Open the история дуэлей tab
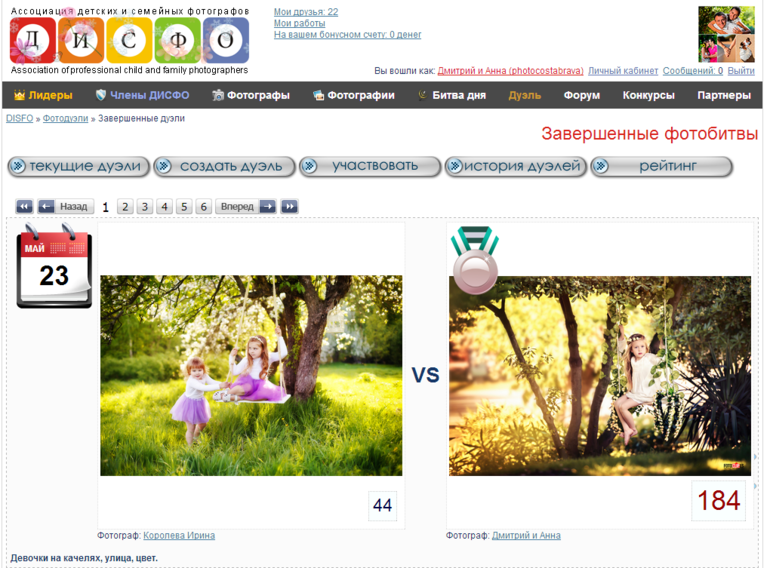The width and height of the screenshot is (770, 568). (x=515, y=167)
